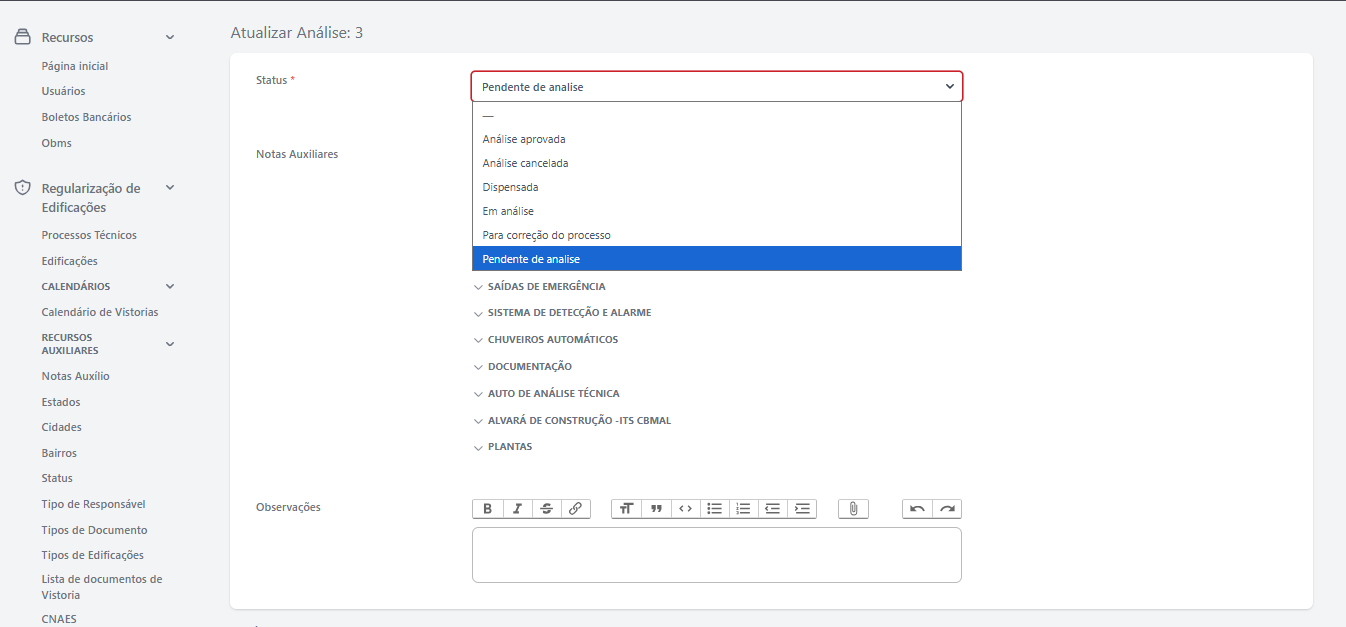
Task: Undo the last edit in Observações
Action: [x=917, y=509]
